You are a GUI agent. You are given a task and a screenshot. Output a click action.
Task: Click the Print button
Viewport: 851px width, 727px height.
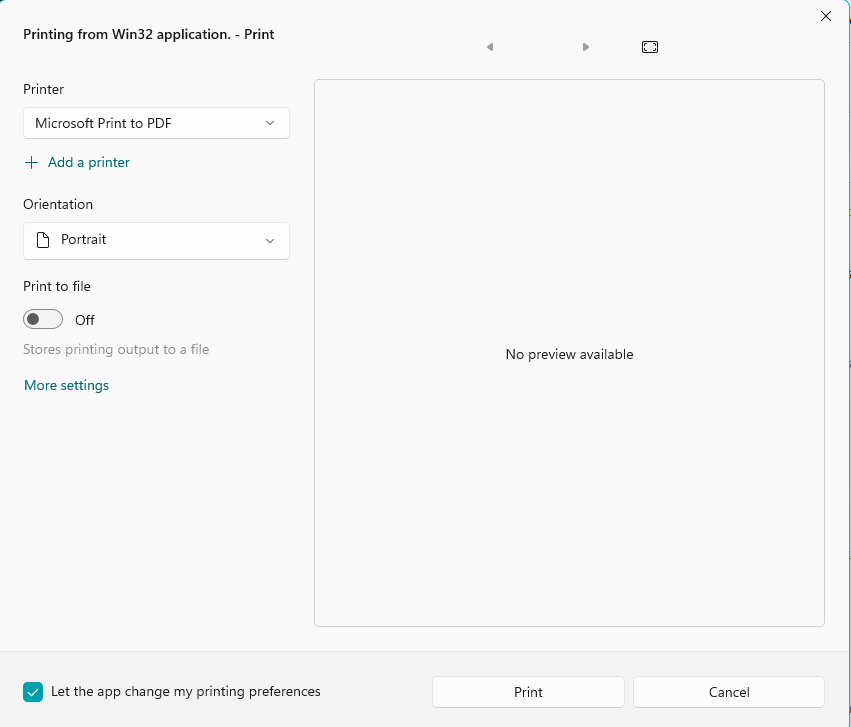(x=528, y=692)
